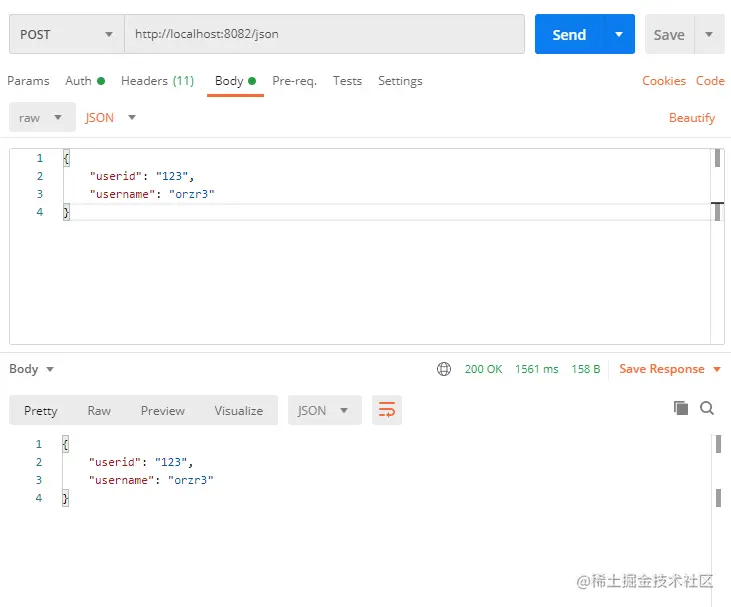Open the Cookies link
This screenshot has height=607, width=731.
tap(664, 81)
